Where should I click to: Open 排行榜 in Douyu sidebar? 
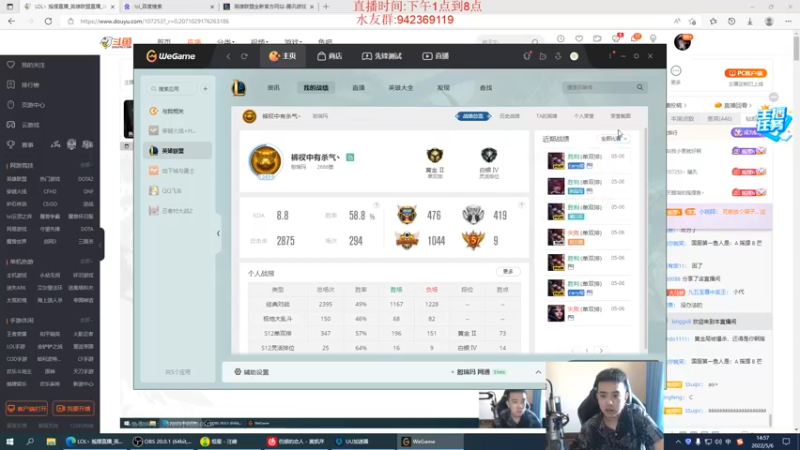[x=24, y=85]
